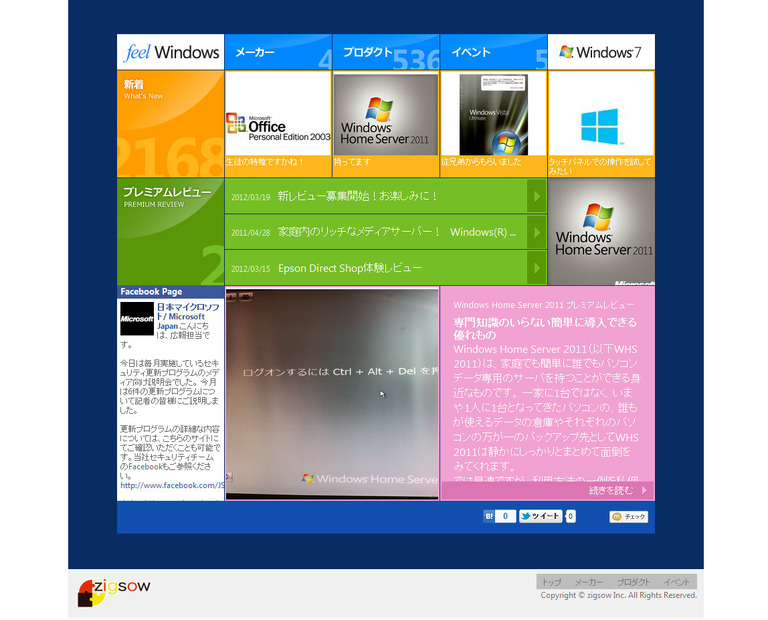Click the Hatena bookmark B! button

pos(490,517)
